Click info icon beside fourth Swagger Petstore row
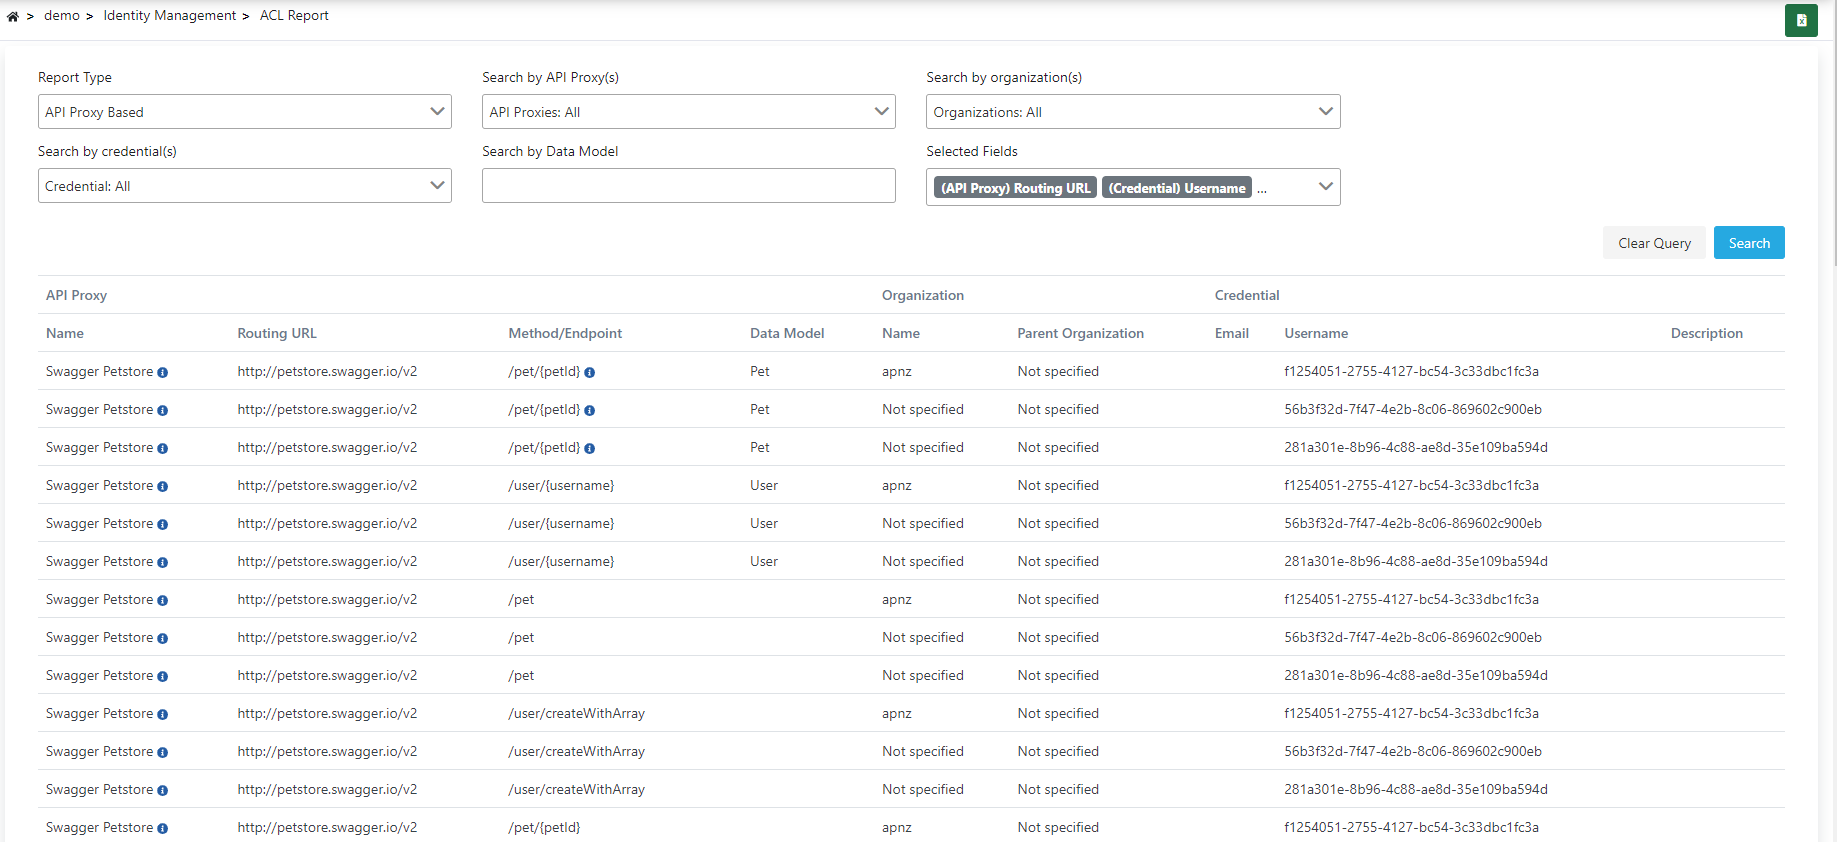The image size is (1837, 842). click(x=162, y=486)
